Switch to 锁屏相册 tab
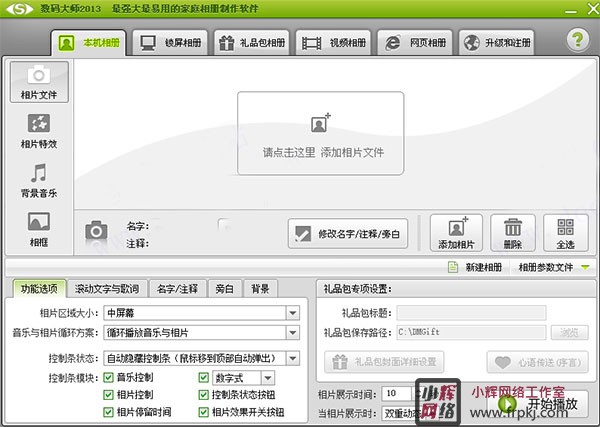Screen dimensions: 600x427 pos(170,42)
